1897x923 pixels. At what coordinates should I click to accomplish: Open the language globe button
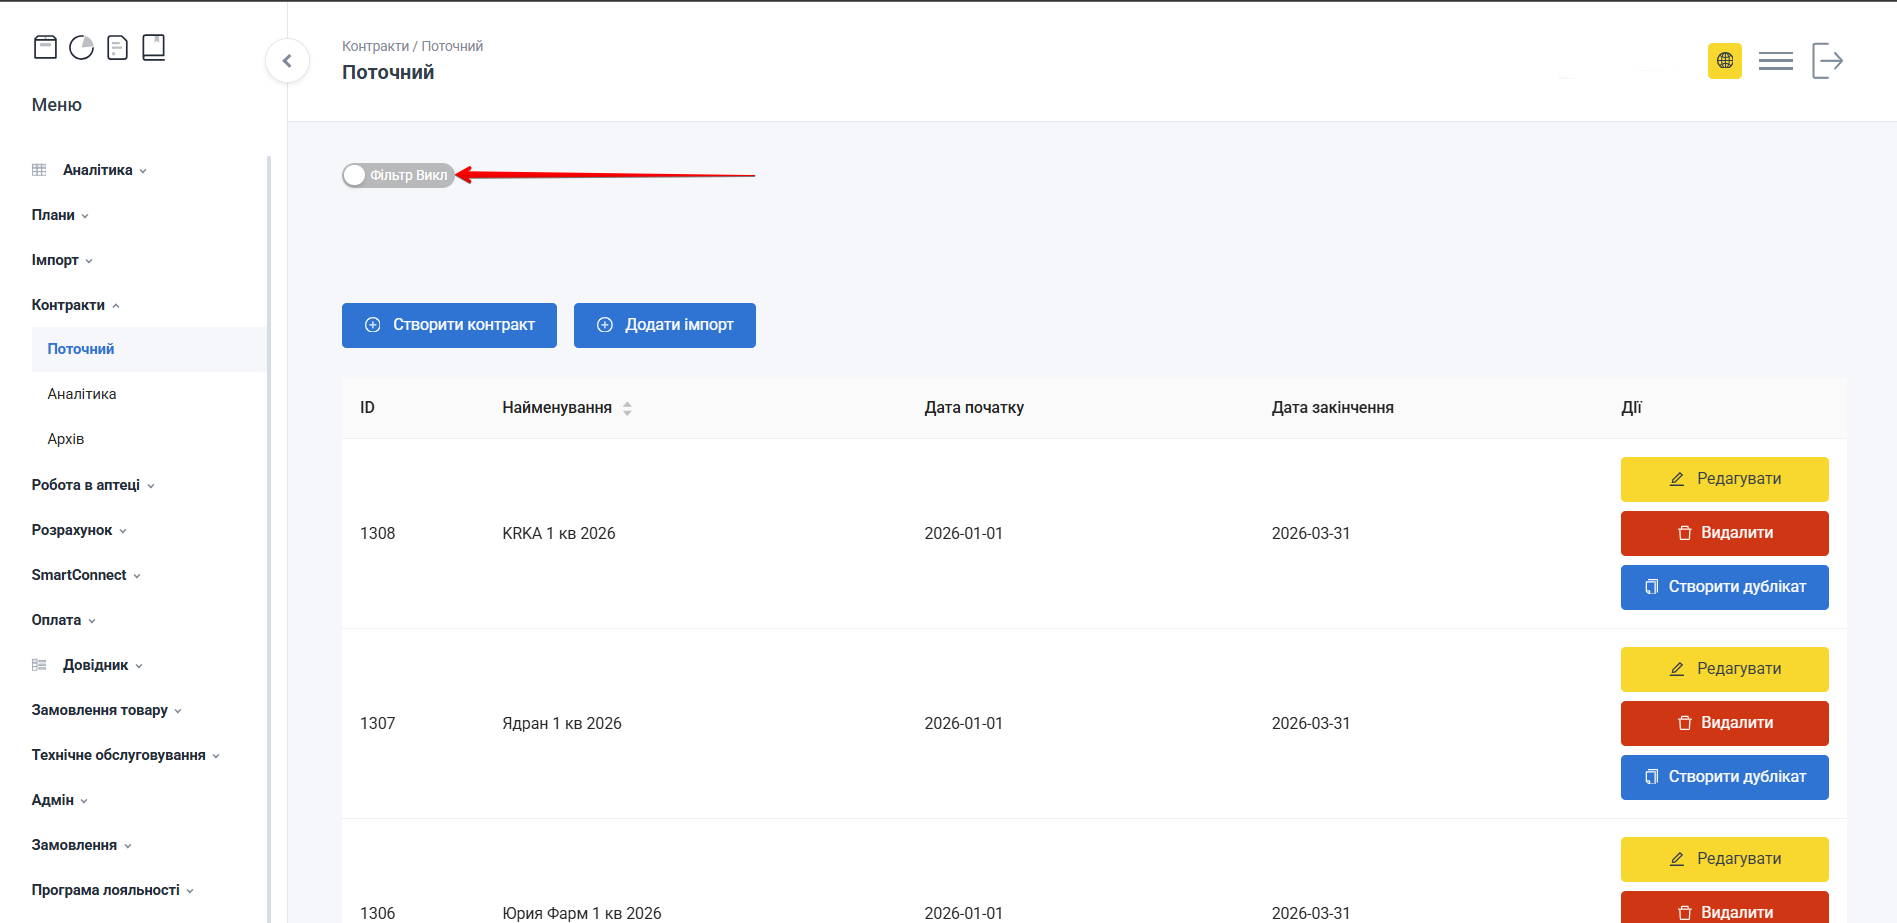click(x=1724, y=61)
